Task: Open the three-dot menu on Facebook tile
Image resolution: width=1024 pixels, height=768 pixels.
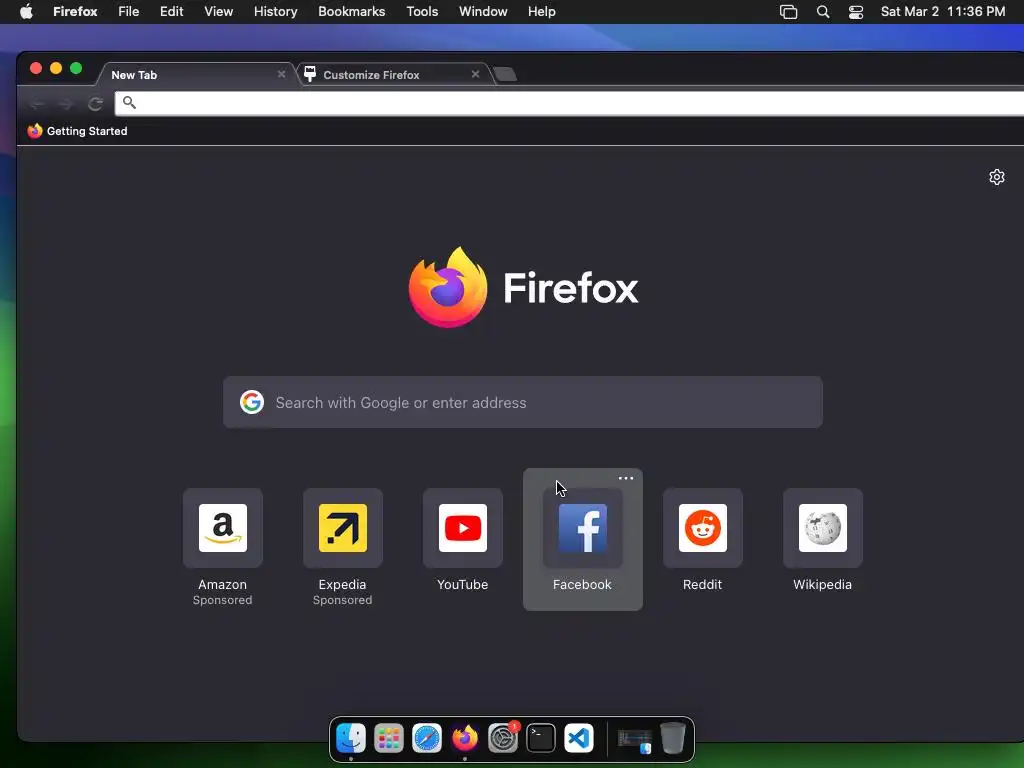Action: [626, 478]
